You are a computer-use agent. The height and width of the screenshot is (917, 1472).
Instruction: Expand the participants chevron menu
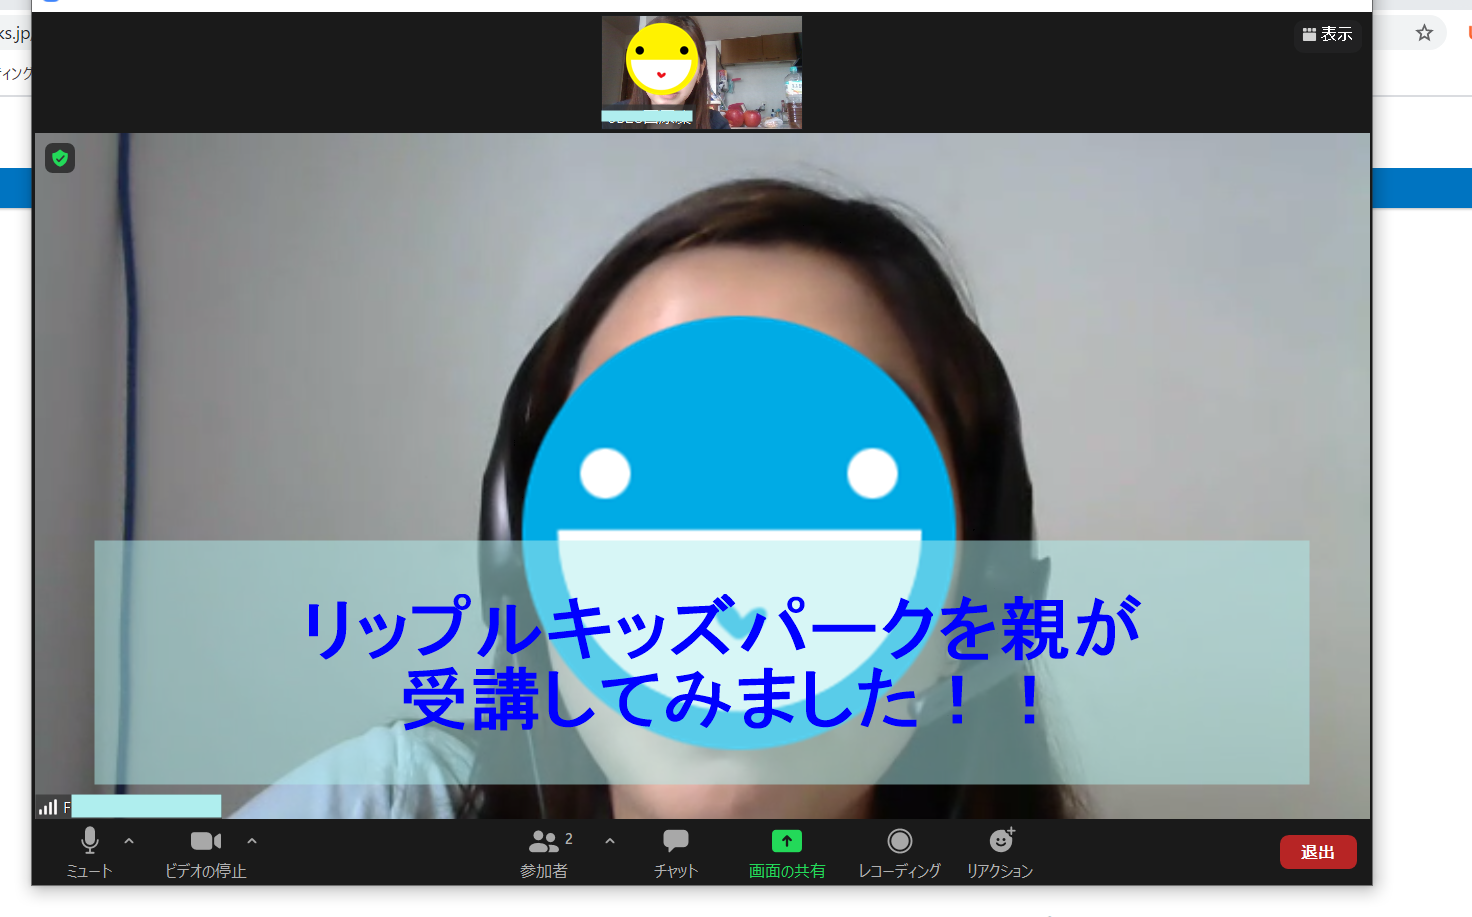point(610,841)
